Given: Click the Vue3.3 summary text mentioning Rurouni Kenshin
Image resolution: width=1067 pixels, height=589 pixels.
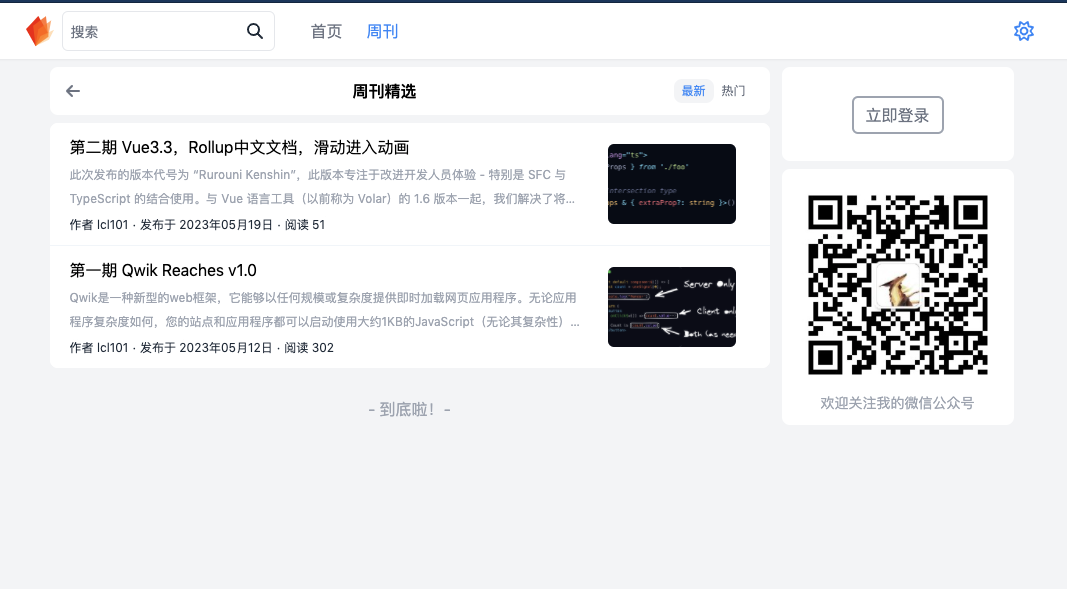Looking at the screenshot, I should coord(323,187).
